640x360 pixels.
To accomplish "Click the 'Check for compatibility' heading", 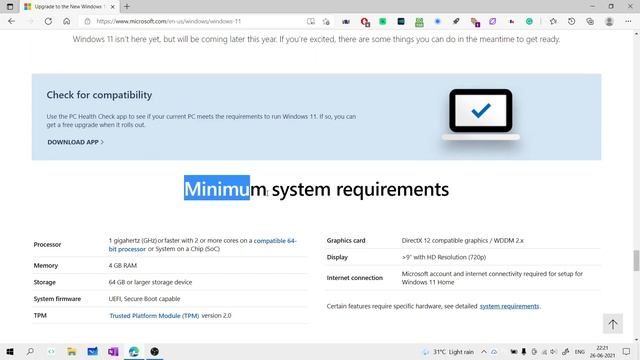I will pos(99,95).
